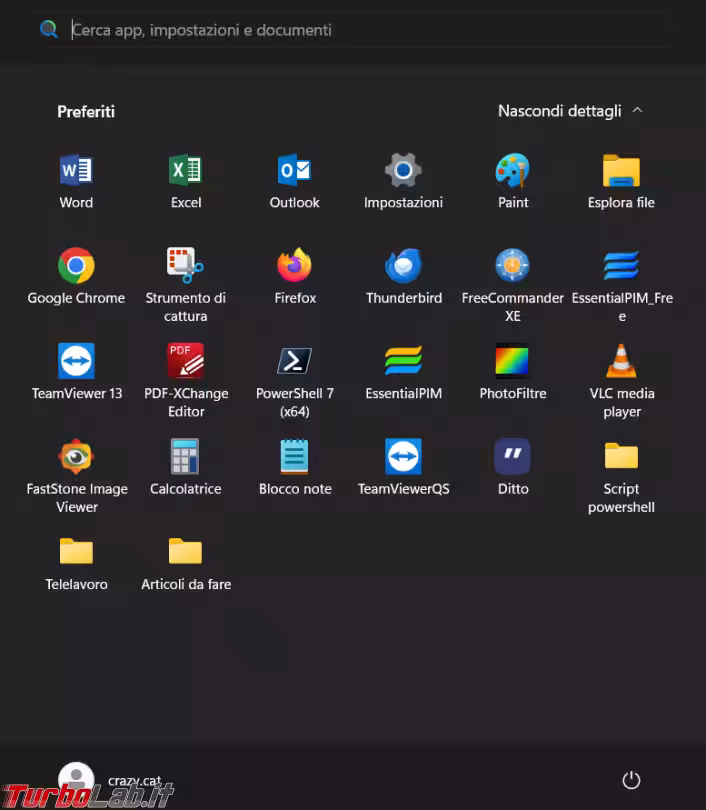Collapse details with Nascondi dettagli

[570, 111]
